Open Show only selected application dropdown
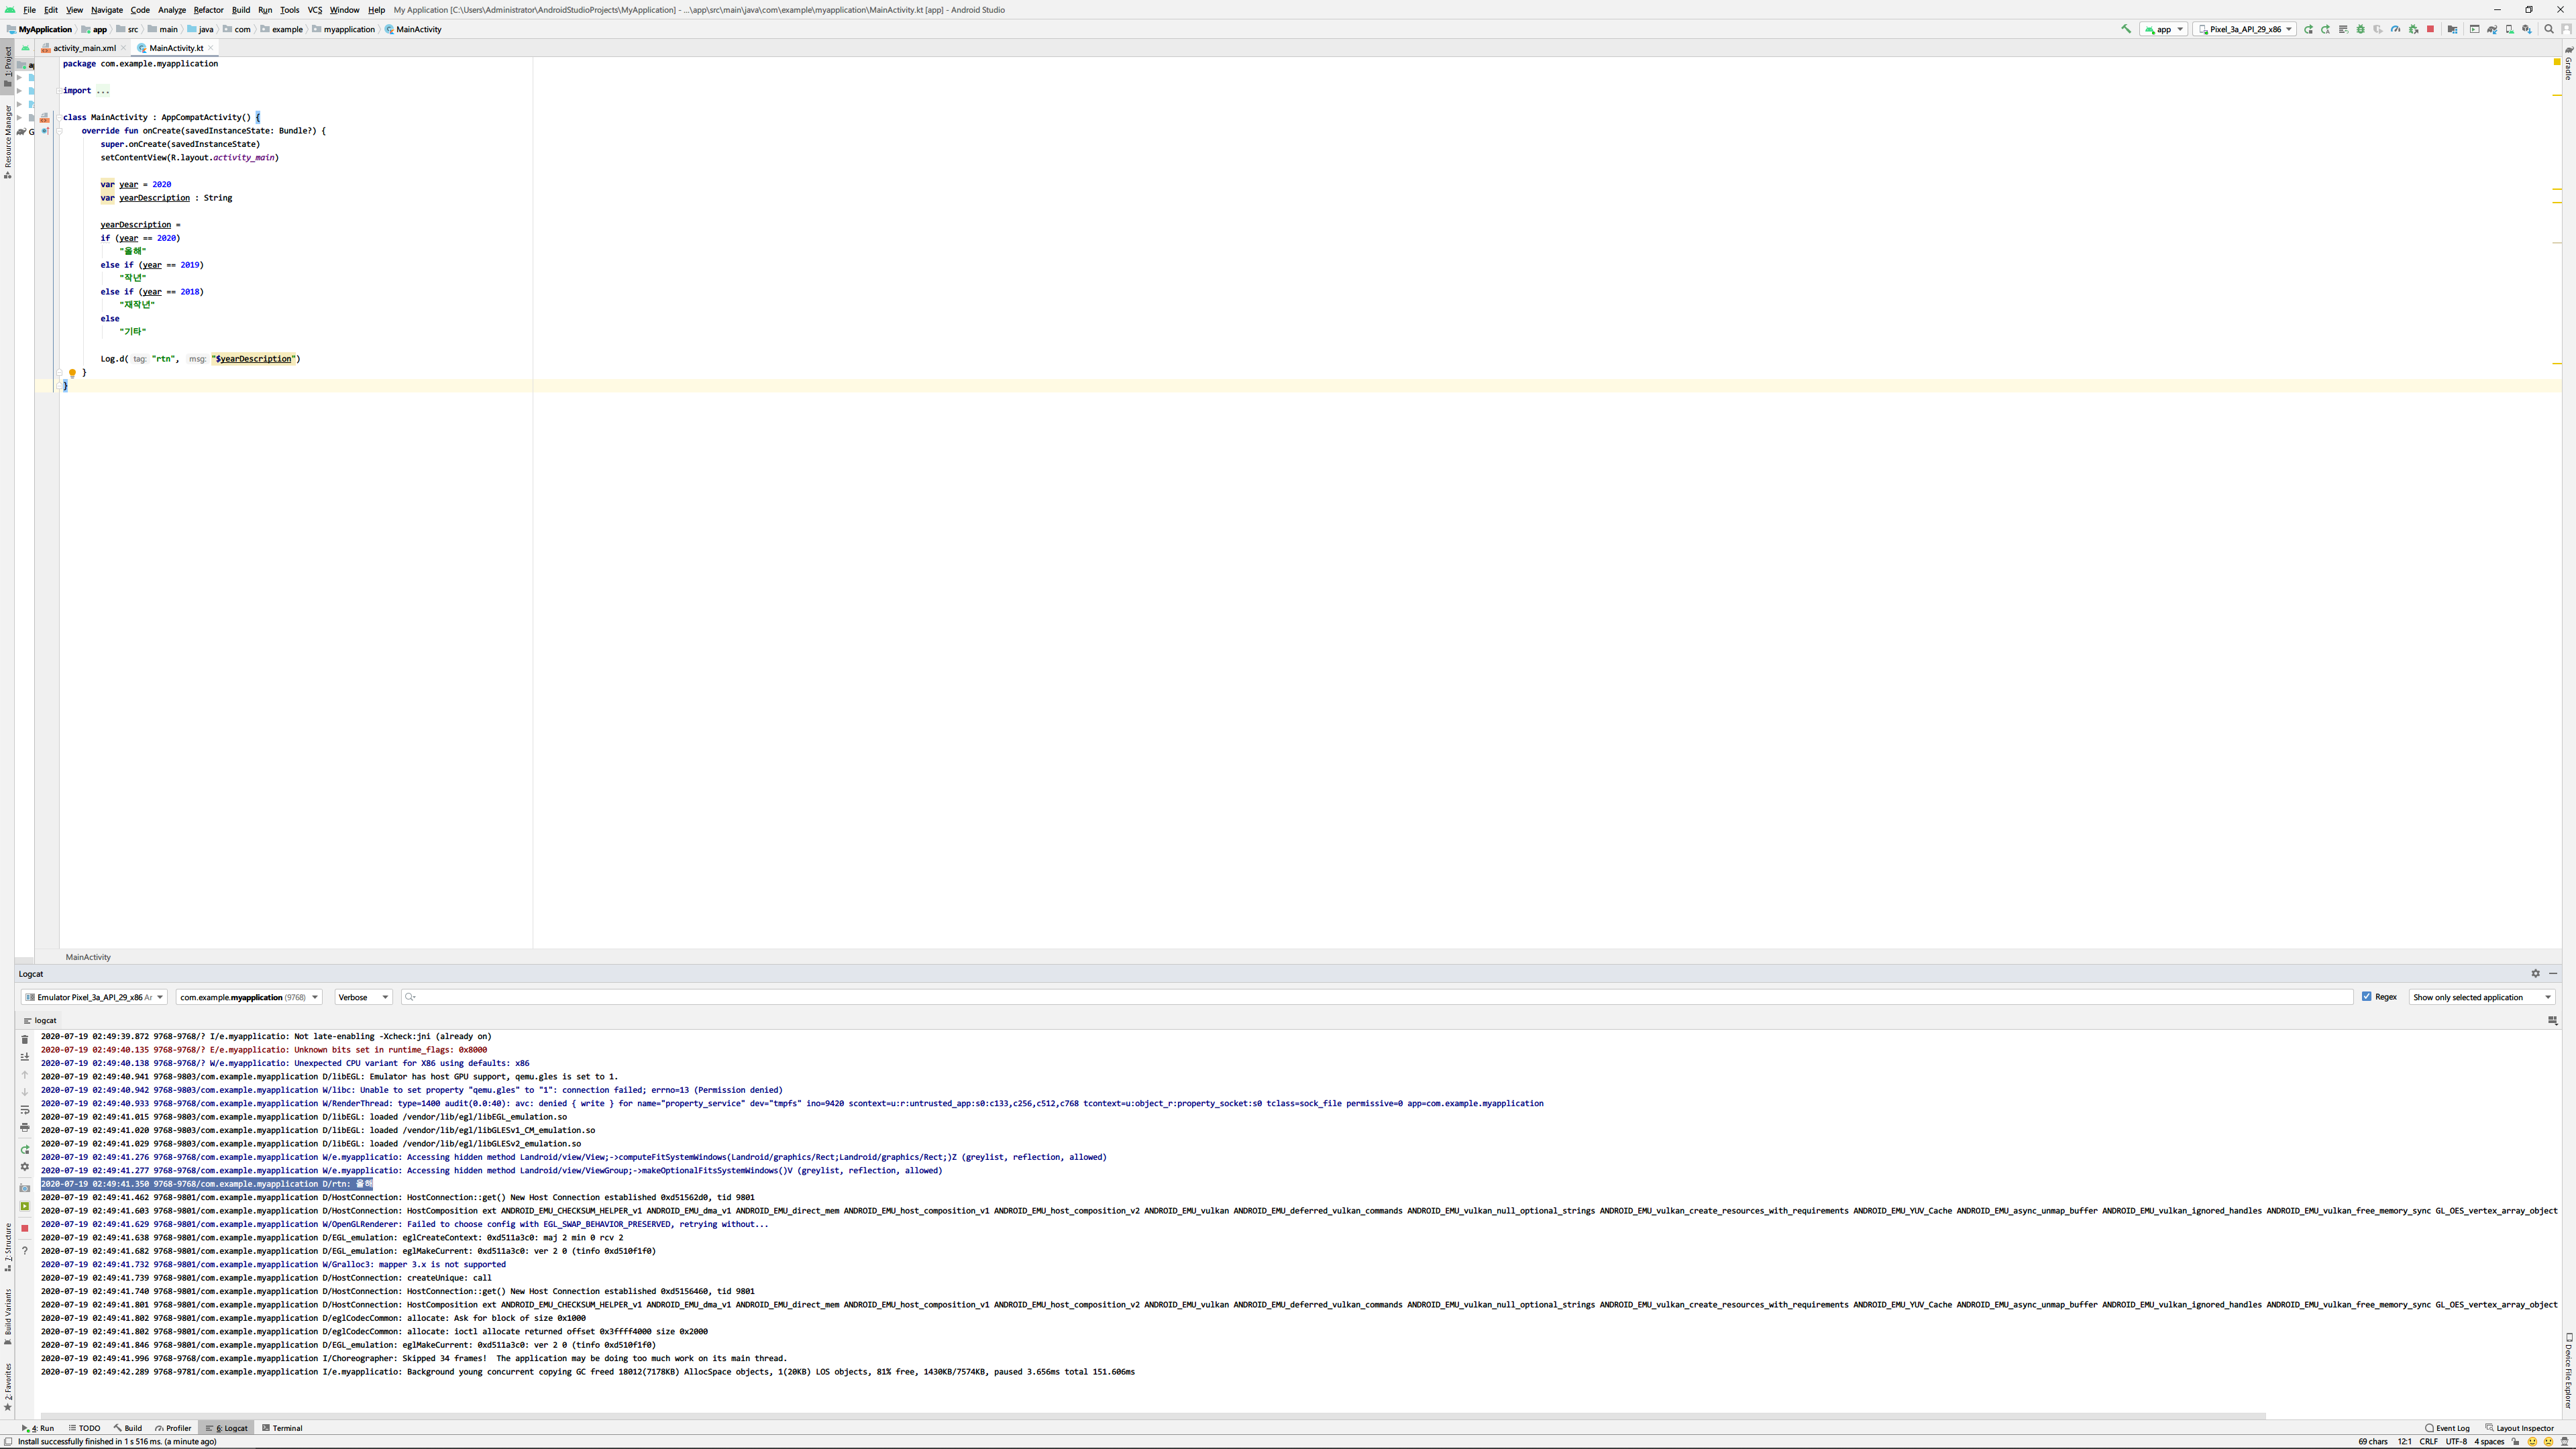 [2481, 997]
